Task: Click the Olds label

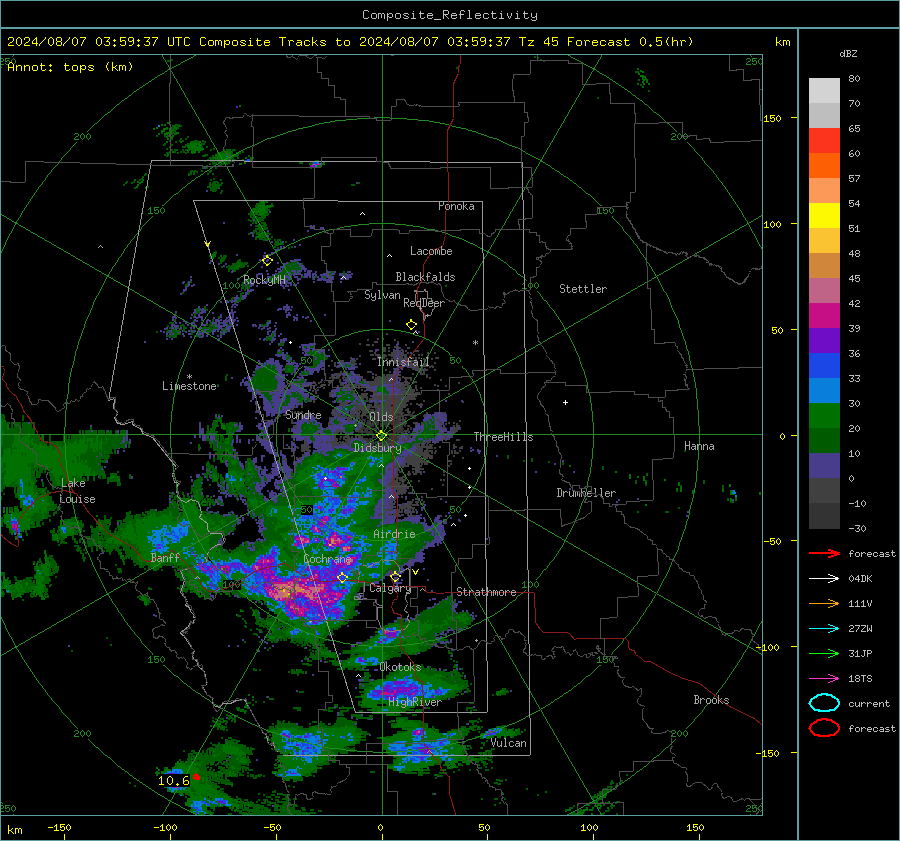Action: 381,417
